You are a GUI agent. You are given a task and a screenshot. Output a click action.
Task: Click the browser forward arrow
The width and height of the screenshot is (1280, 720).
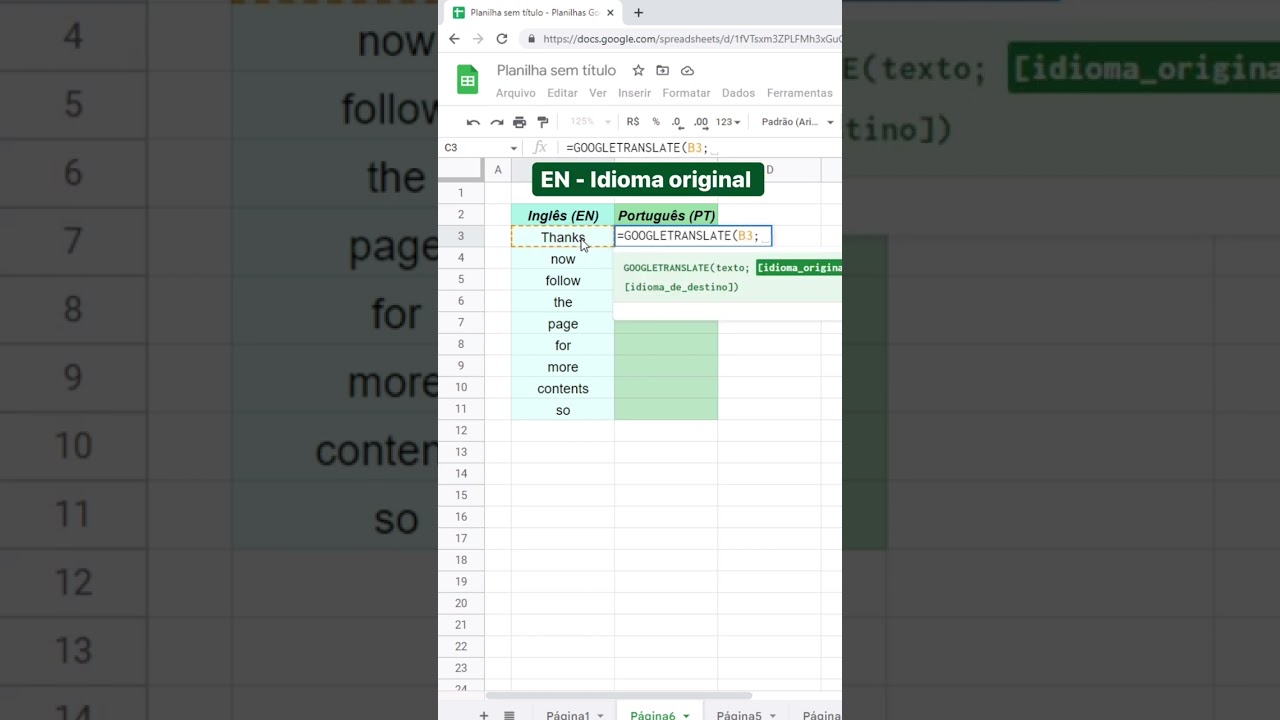pos(478,39)
